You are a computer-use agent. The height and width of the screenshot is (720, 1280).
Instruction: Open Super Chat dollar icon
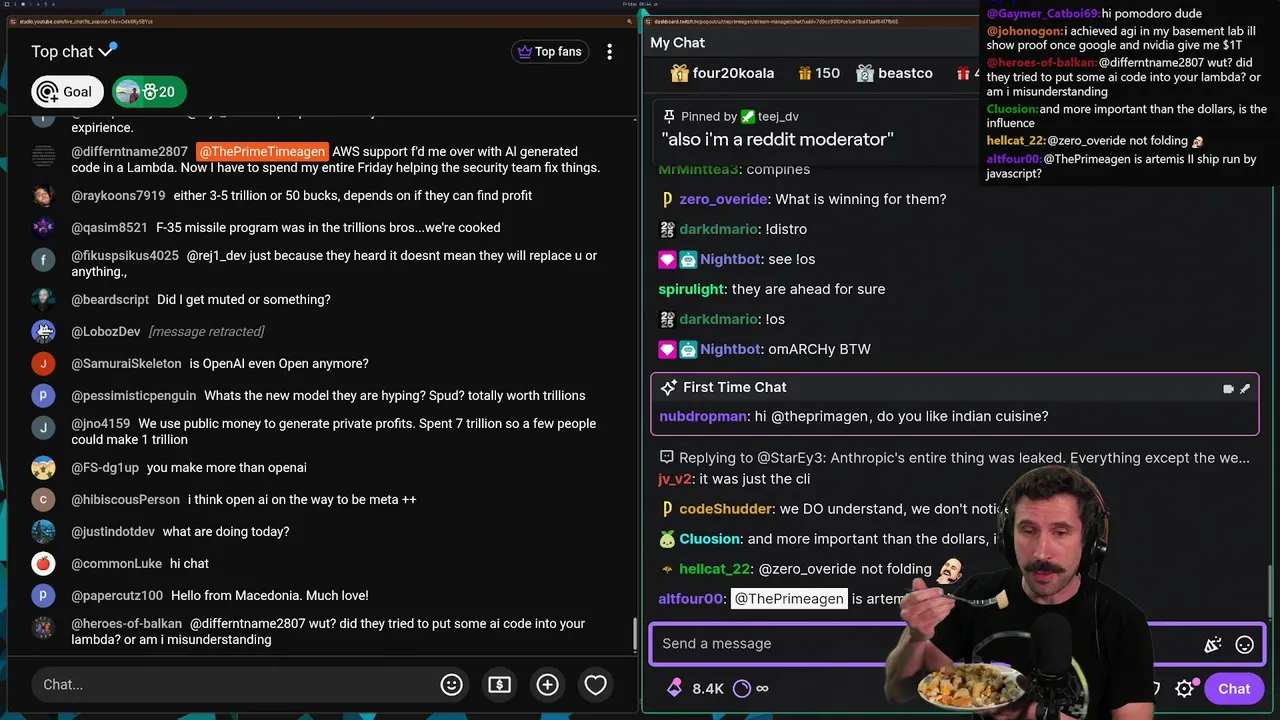(x=499, y=685)
